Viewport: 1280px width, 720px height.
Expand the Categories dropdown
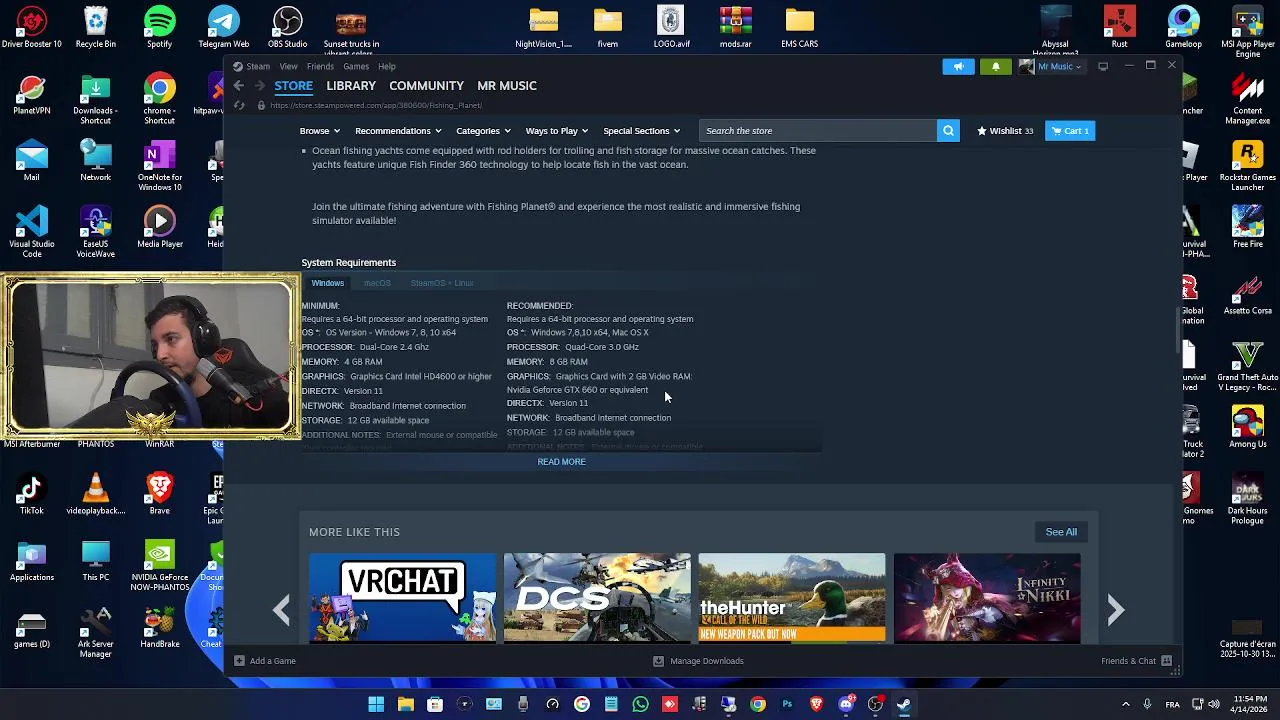coord(483,131)
